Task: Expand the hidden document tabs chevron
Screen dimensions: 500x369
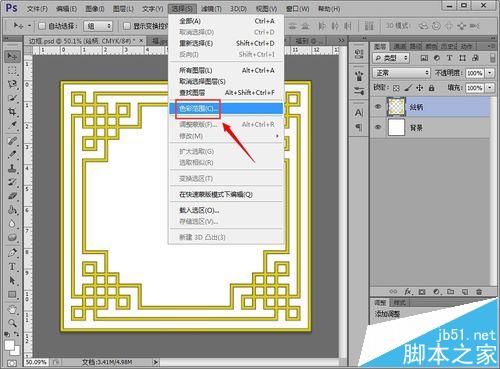Action: pos(341,41)
